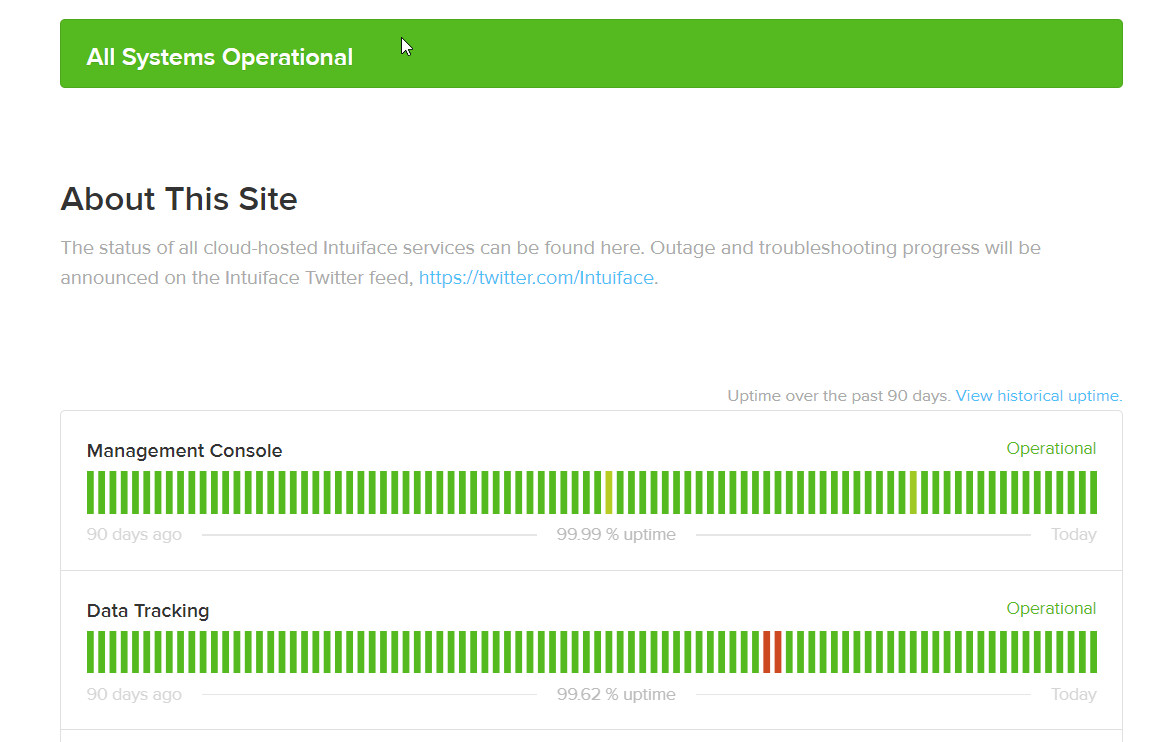Screen dimensions: 1150x742
Task: Click the 99.99 % uptime text
Action: pos(616,535)
